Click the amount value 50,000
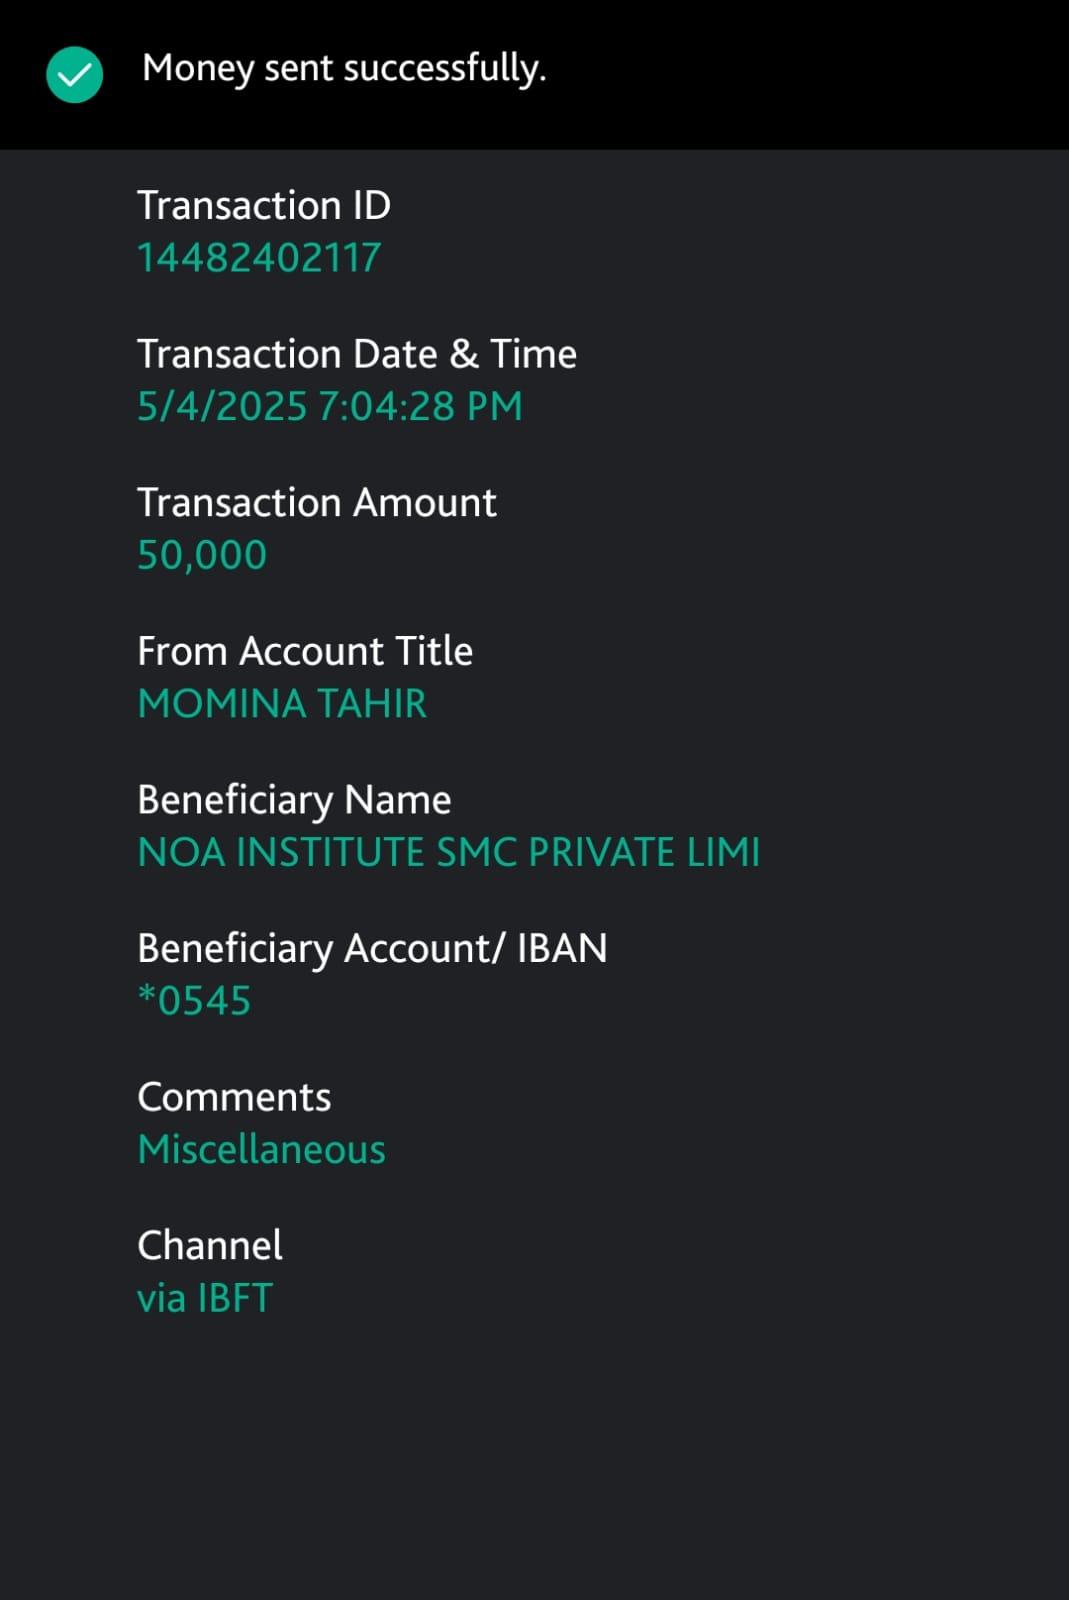 pos(201,555)
